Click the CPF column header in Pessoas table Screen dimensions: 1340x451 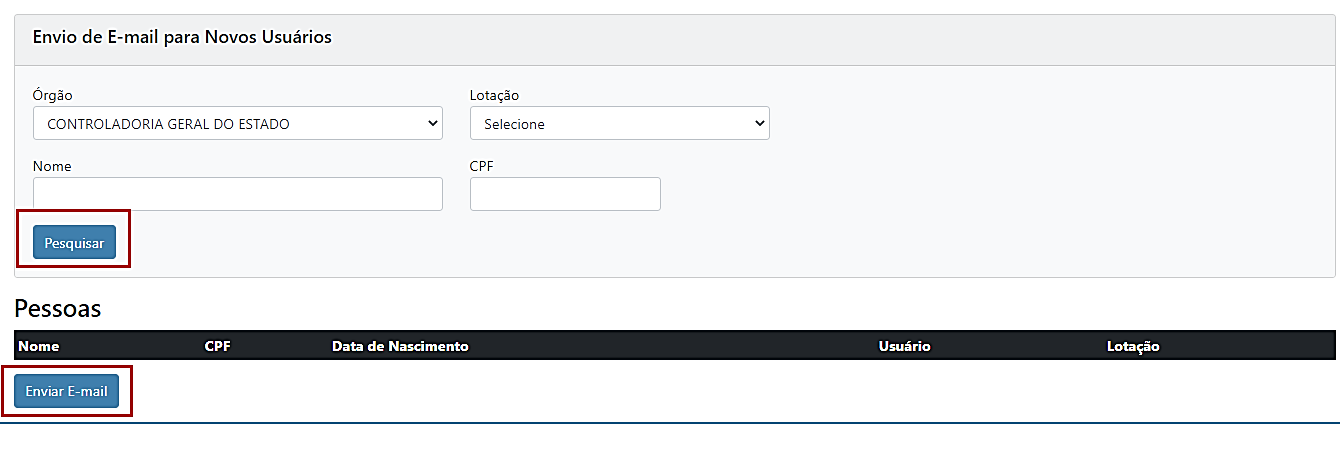(x=217, y=346)
